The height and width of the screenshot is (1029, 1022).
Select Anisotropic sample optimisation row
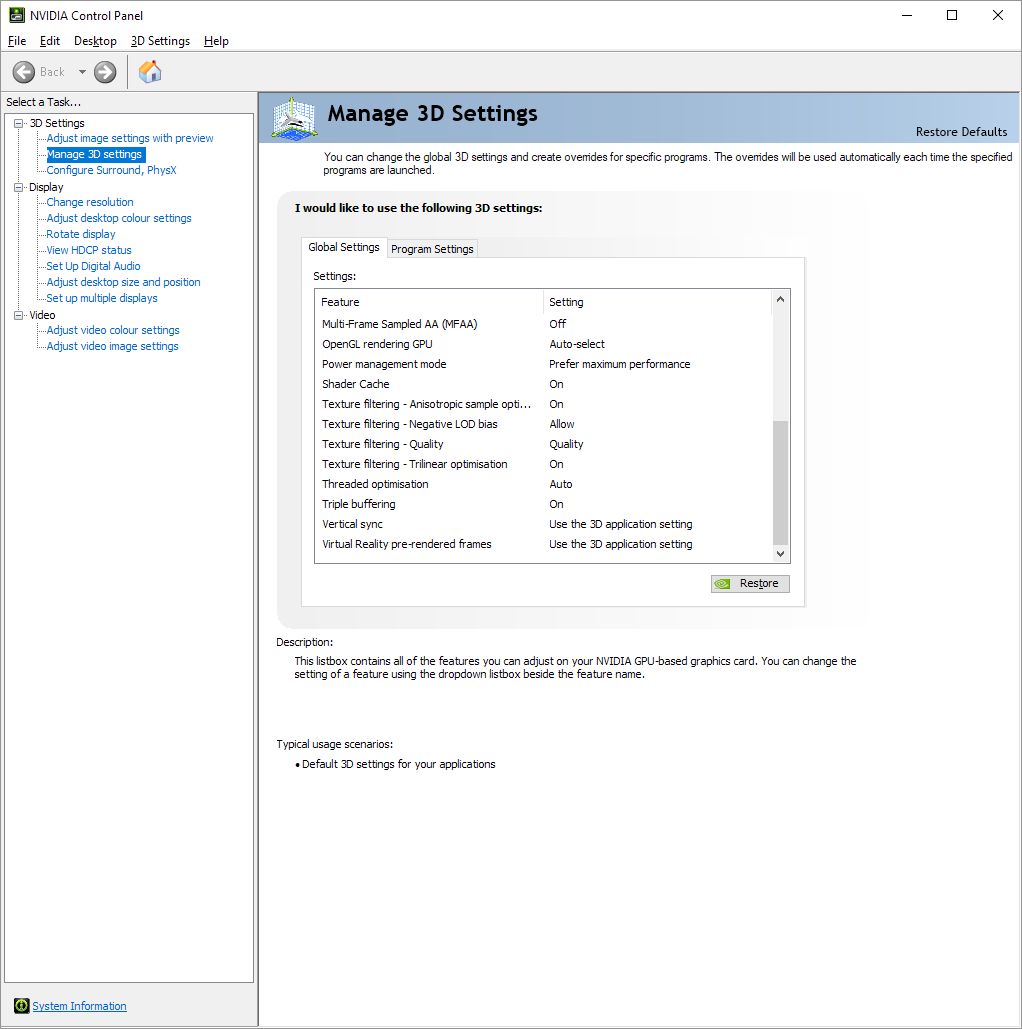[x=543, y=404]
